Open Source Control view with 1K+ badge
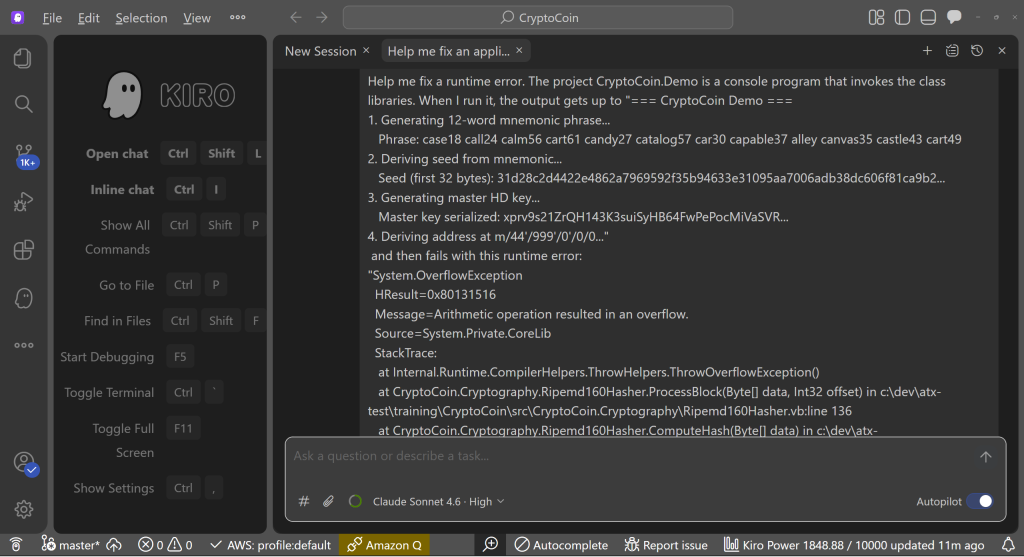This screenshot has width=1024, height=557. pos(24,156)
